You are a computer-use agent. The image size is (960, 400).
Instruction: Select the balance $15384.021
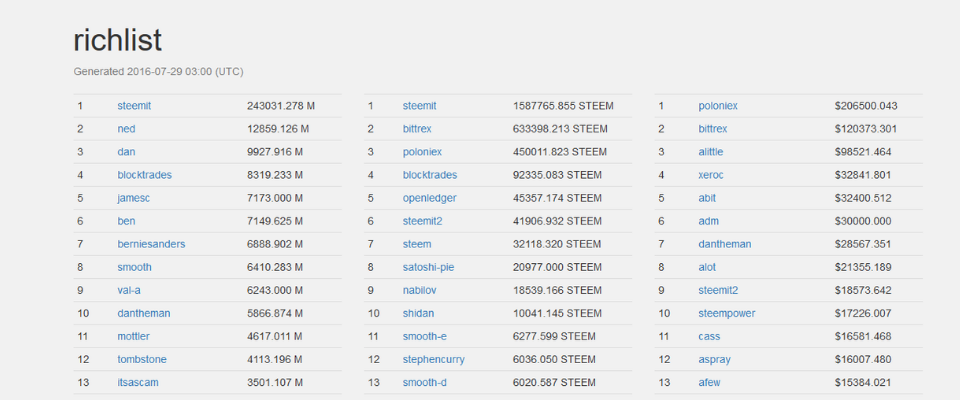[863, 383]
